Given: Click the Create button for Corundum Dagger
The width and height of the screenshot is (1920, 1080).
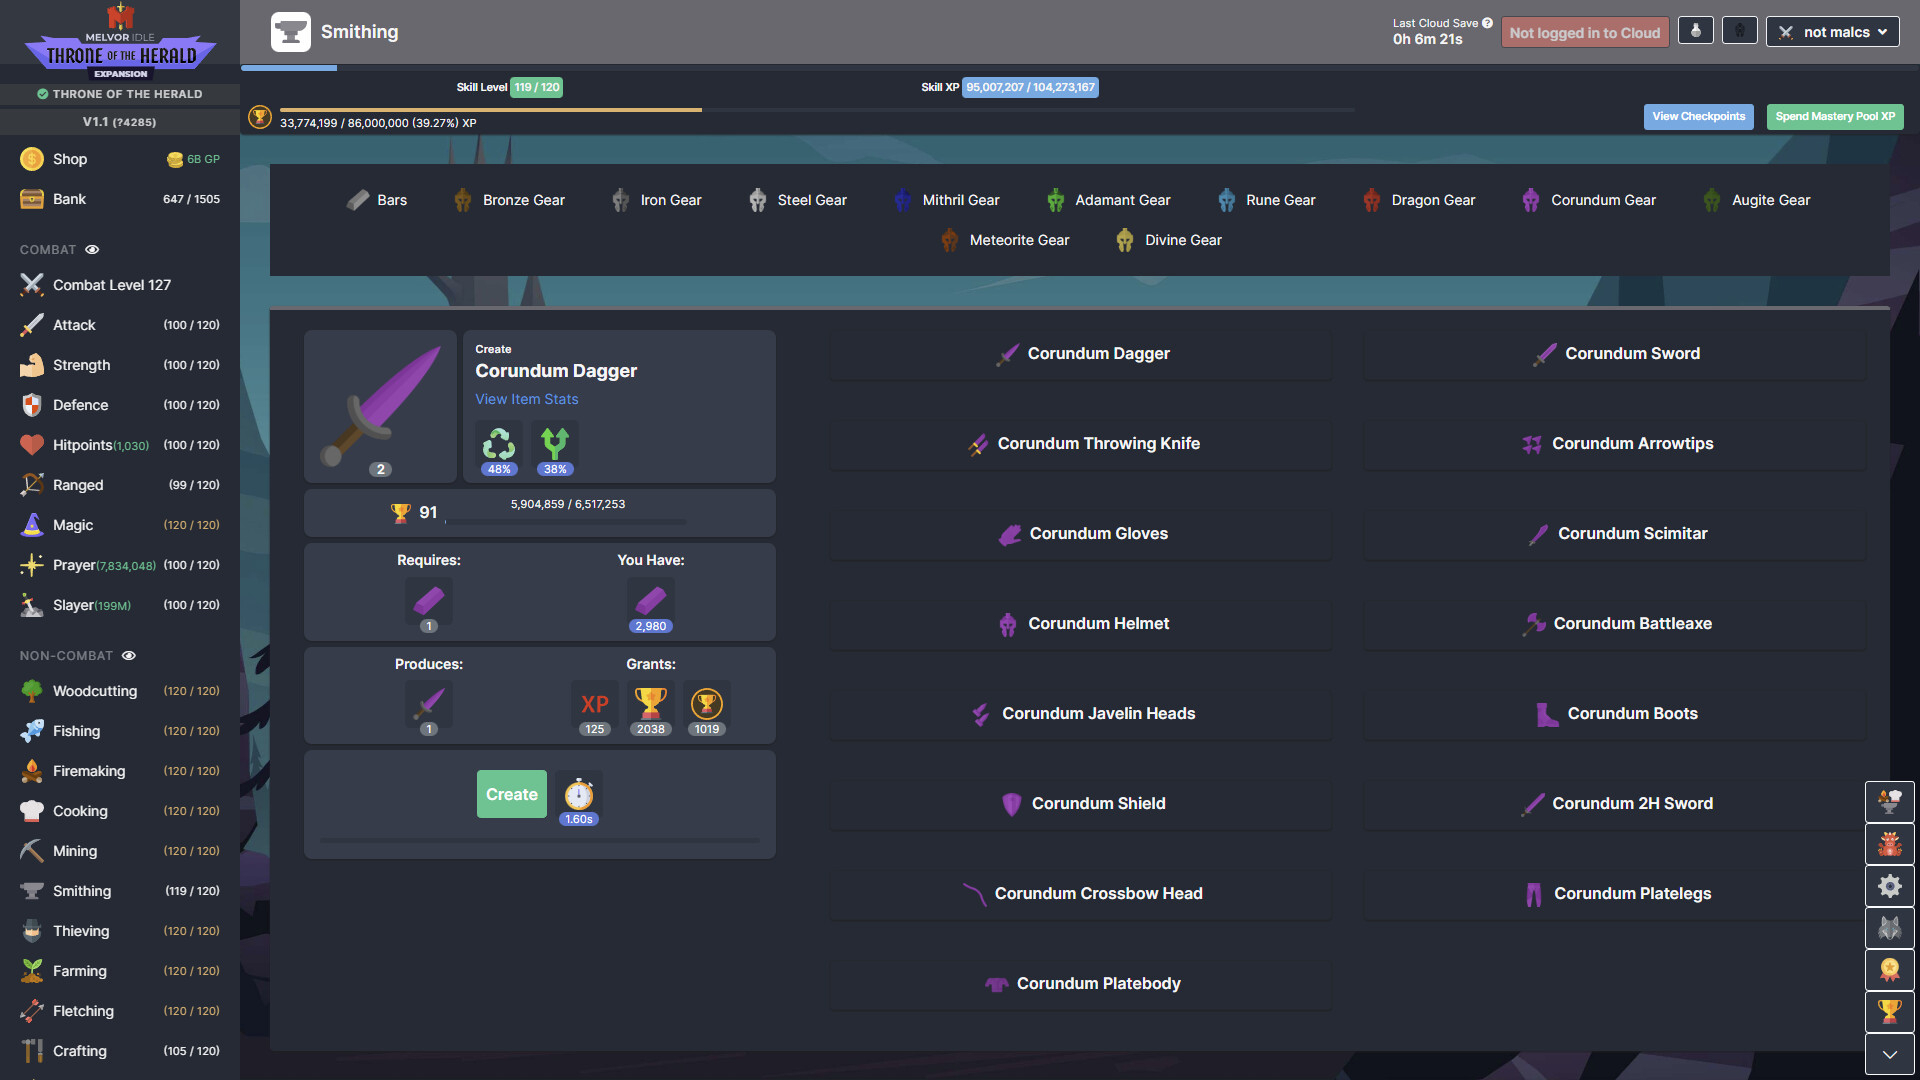Looking at the screenshot, I should pos(510,793).
